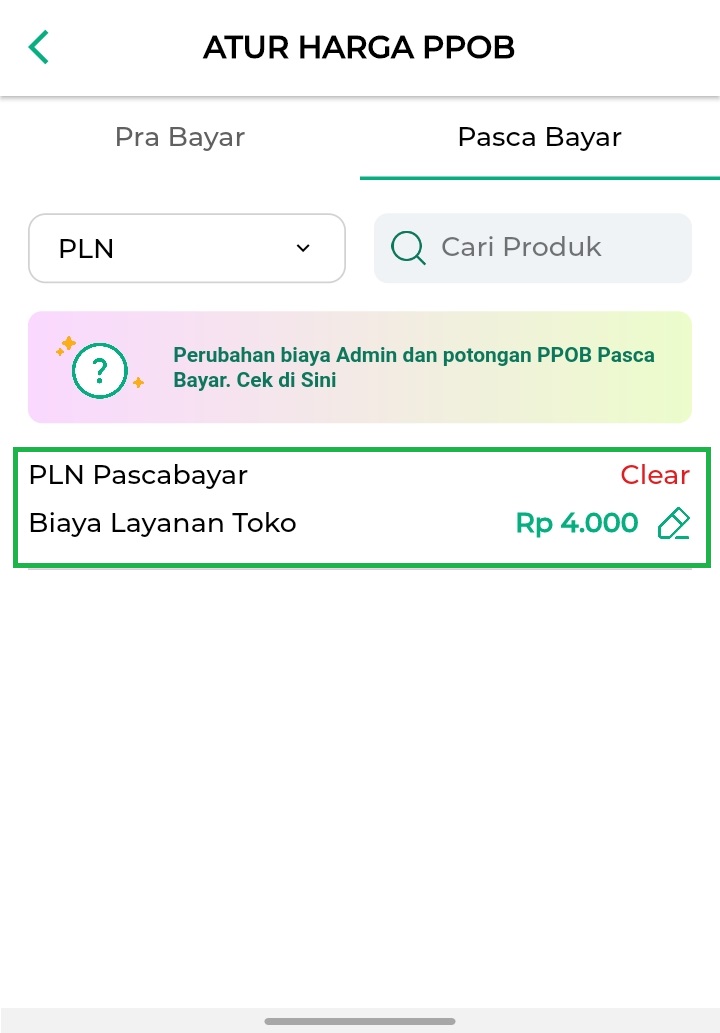
Task: Tap the Rp 4.000 service fee amount
Action: click(x=576, y=523)
